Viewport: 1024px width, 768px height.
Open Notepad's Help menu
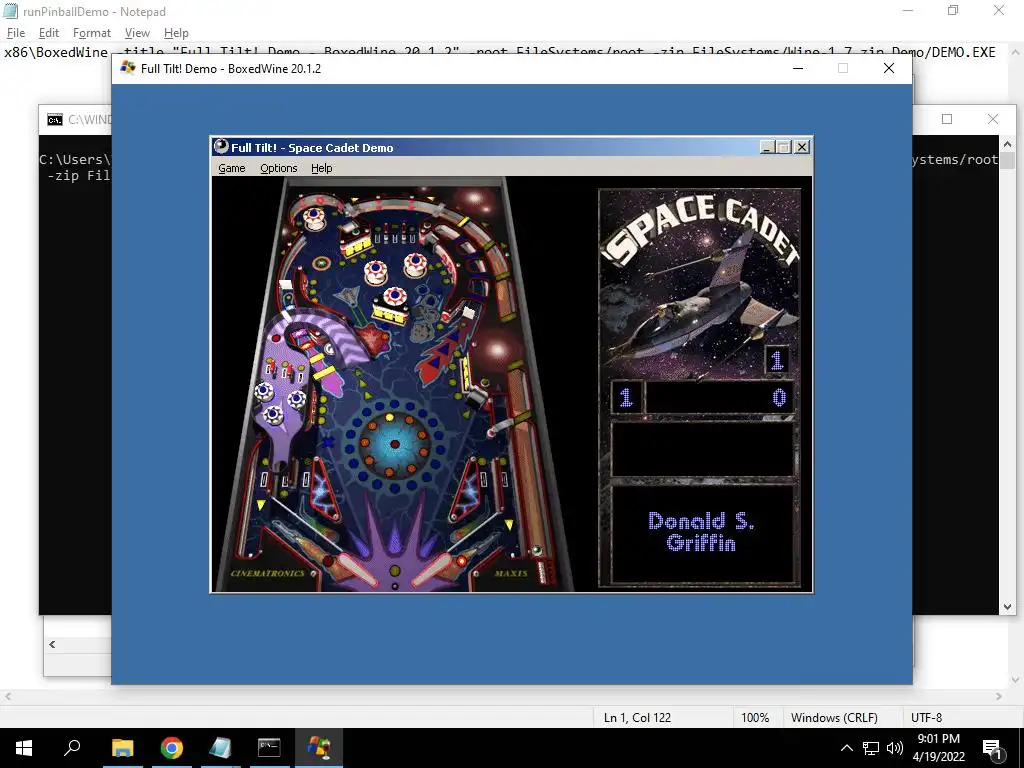click(176, 33)
